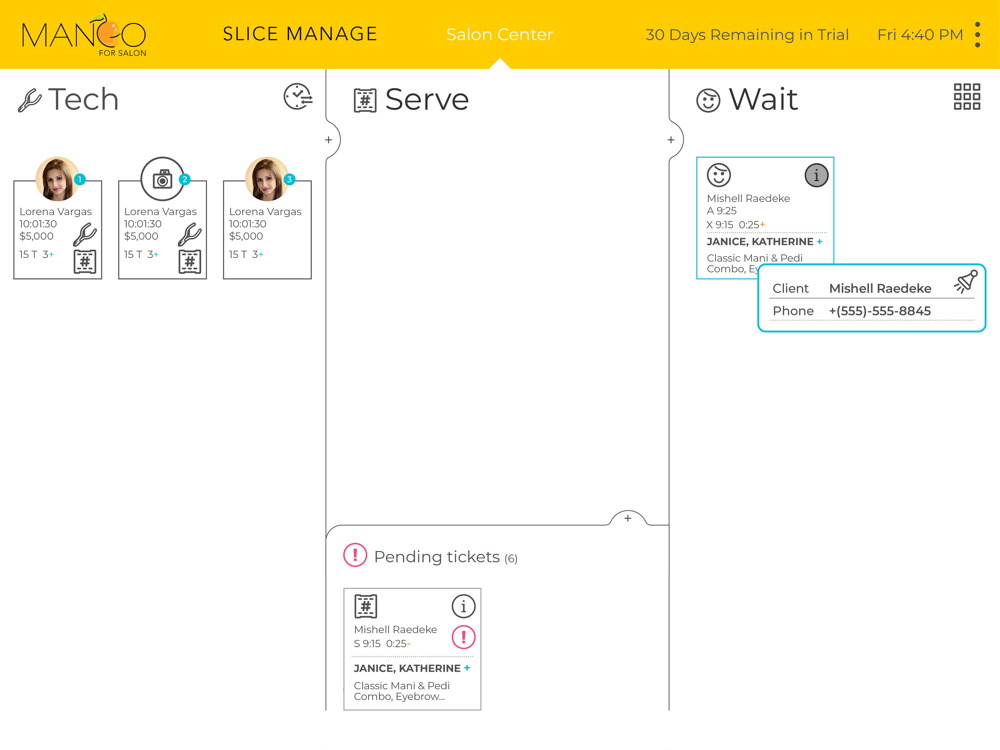
Task: Expand panel with plus between Serve and Wait
Action: [671, 140]
